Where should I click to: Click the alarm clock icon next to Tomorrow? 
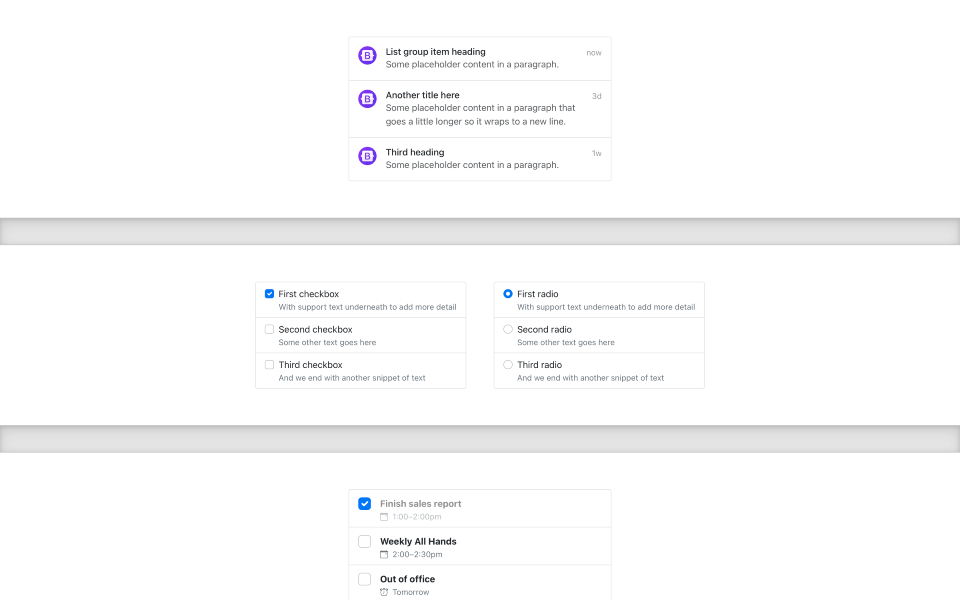[x=383, y=592]
